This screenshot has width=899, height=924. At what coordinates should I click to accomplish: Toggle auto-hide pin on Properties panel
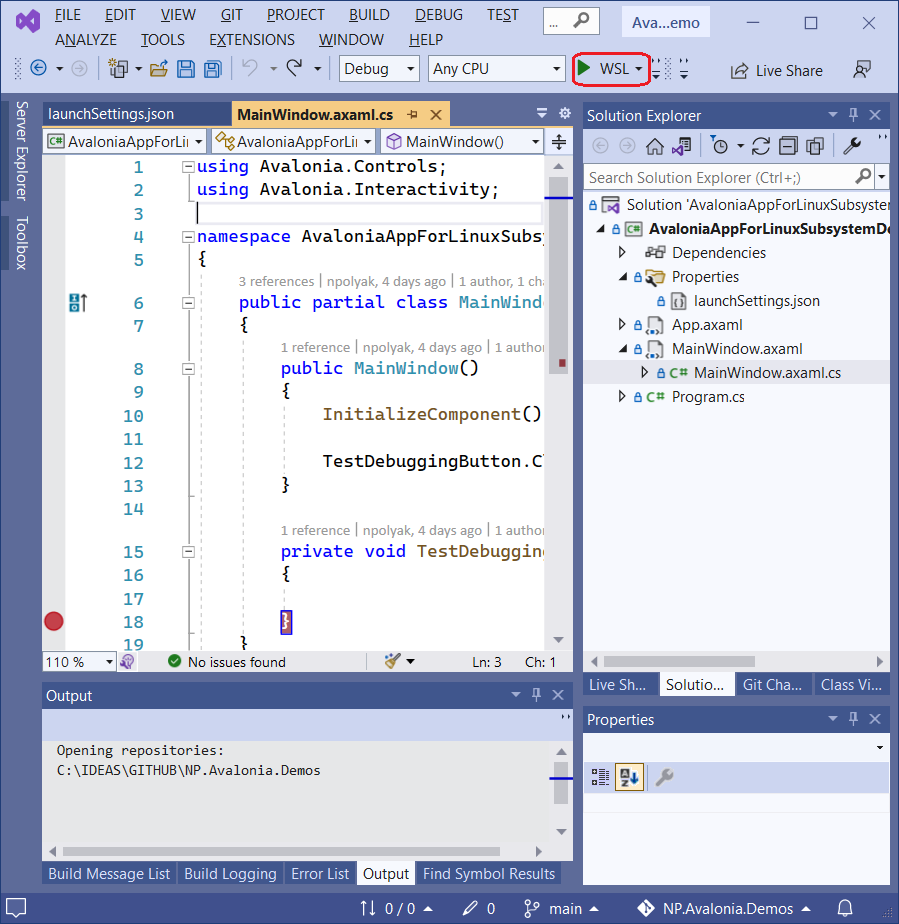pyautogui.click(x=853, y=719)
